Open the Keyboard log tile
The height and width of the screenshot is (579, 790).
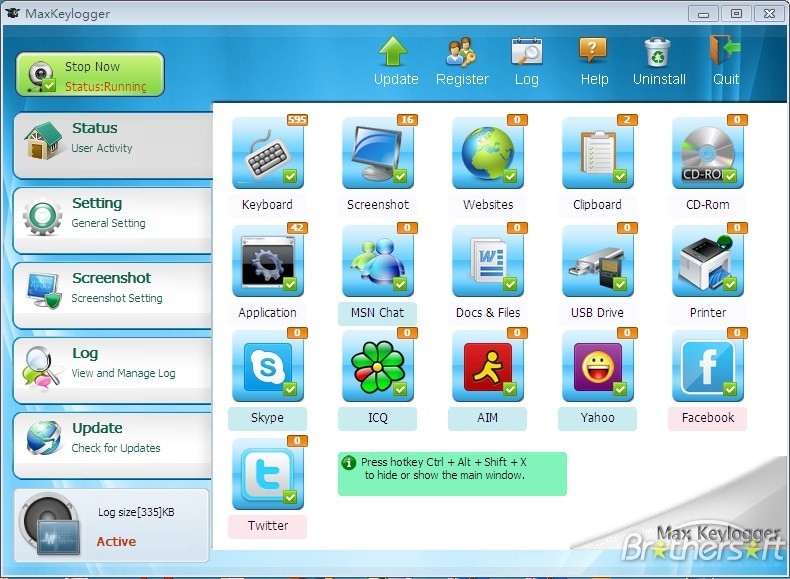click(x=268, y=153)
